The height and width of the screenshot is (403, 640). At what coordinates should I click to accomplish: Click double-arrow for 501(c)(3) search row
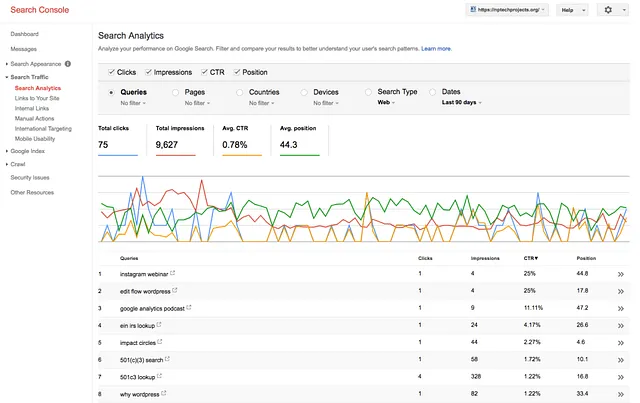pyautogui.click(x=621, y=360)
